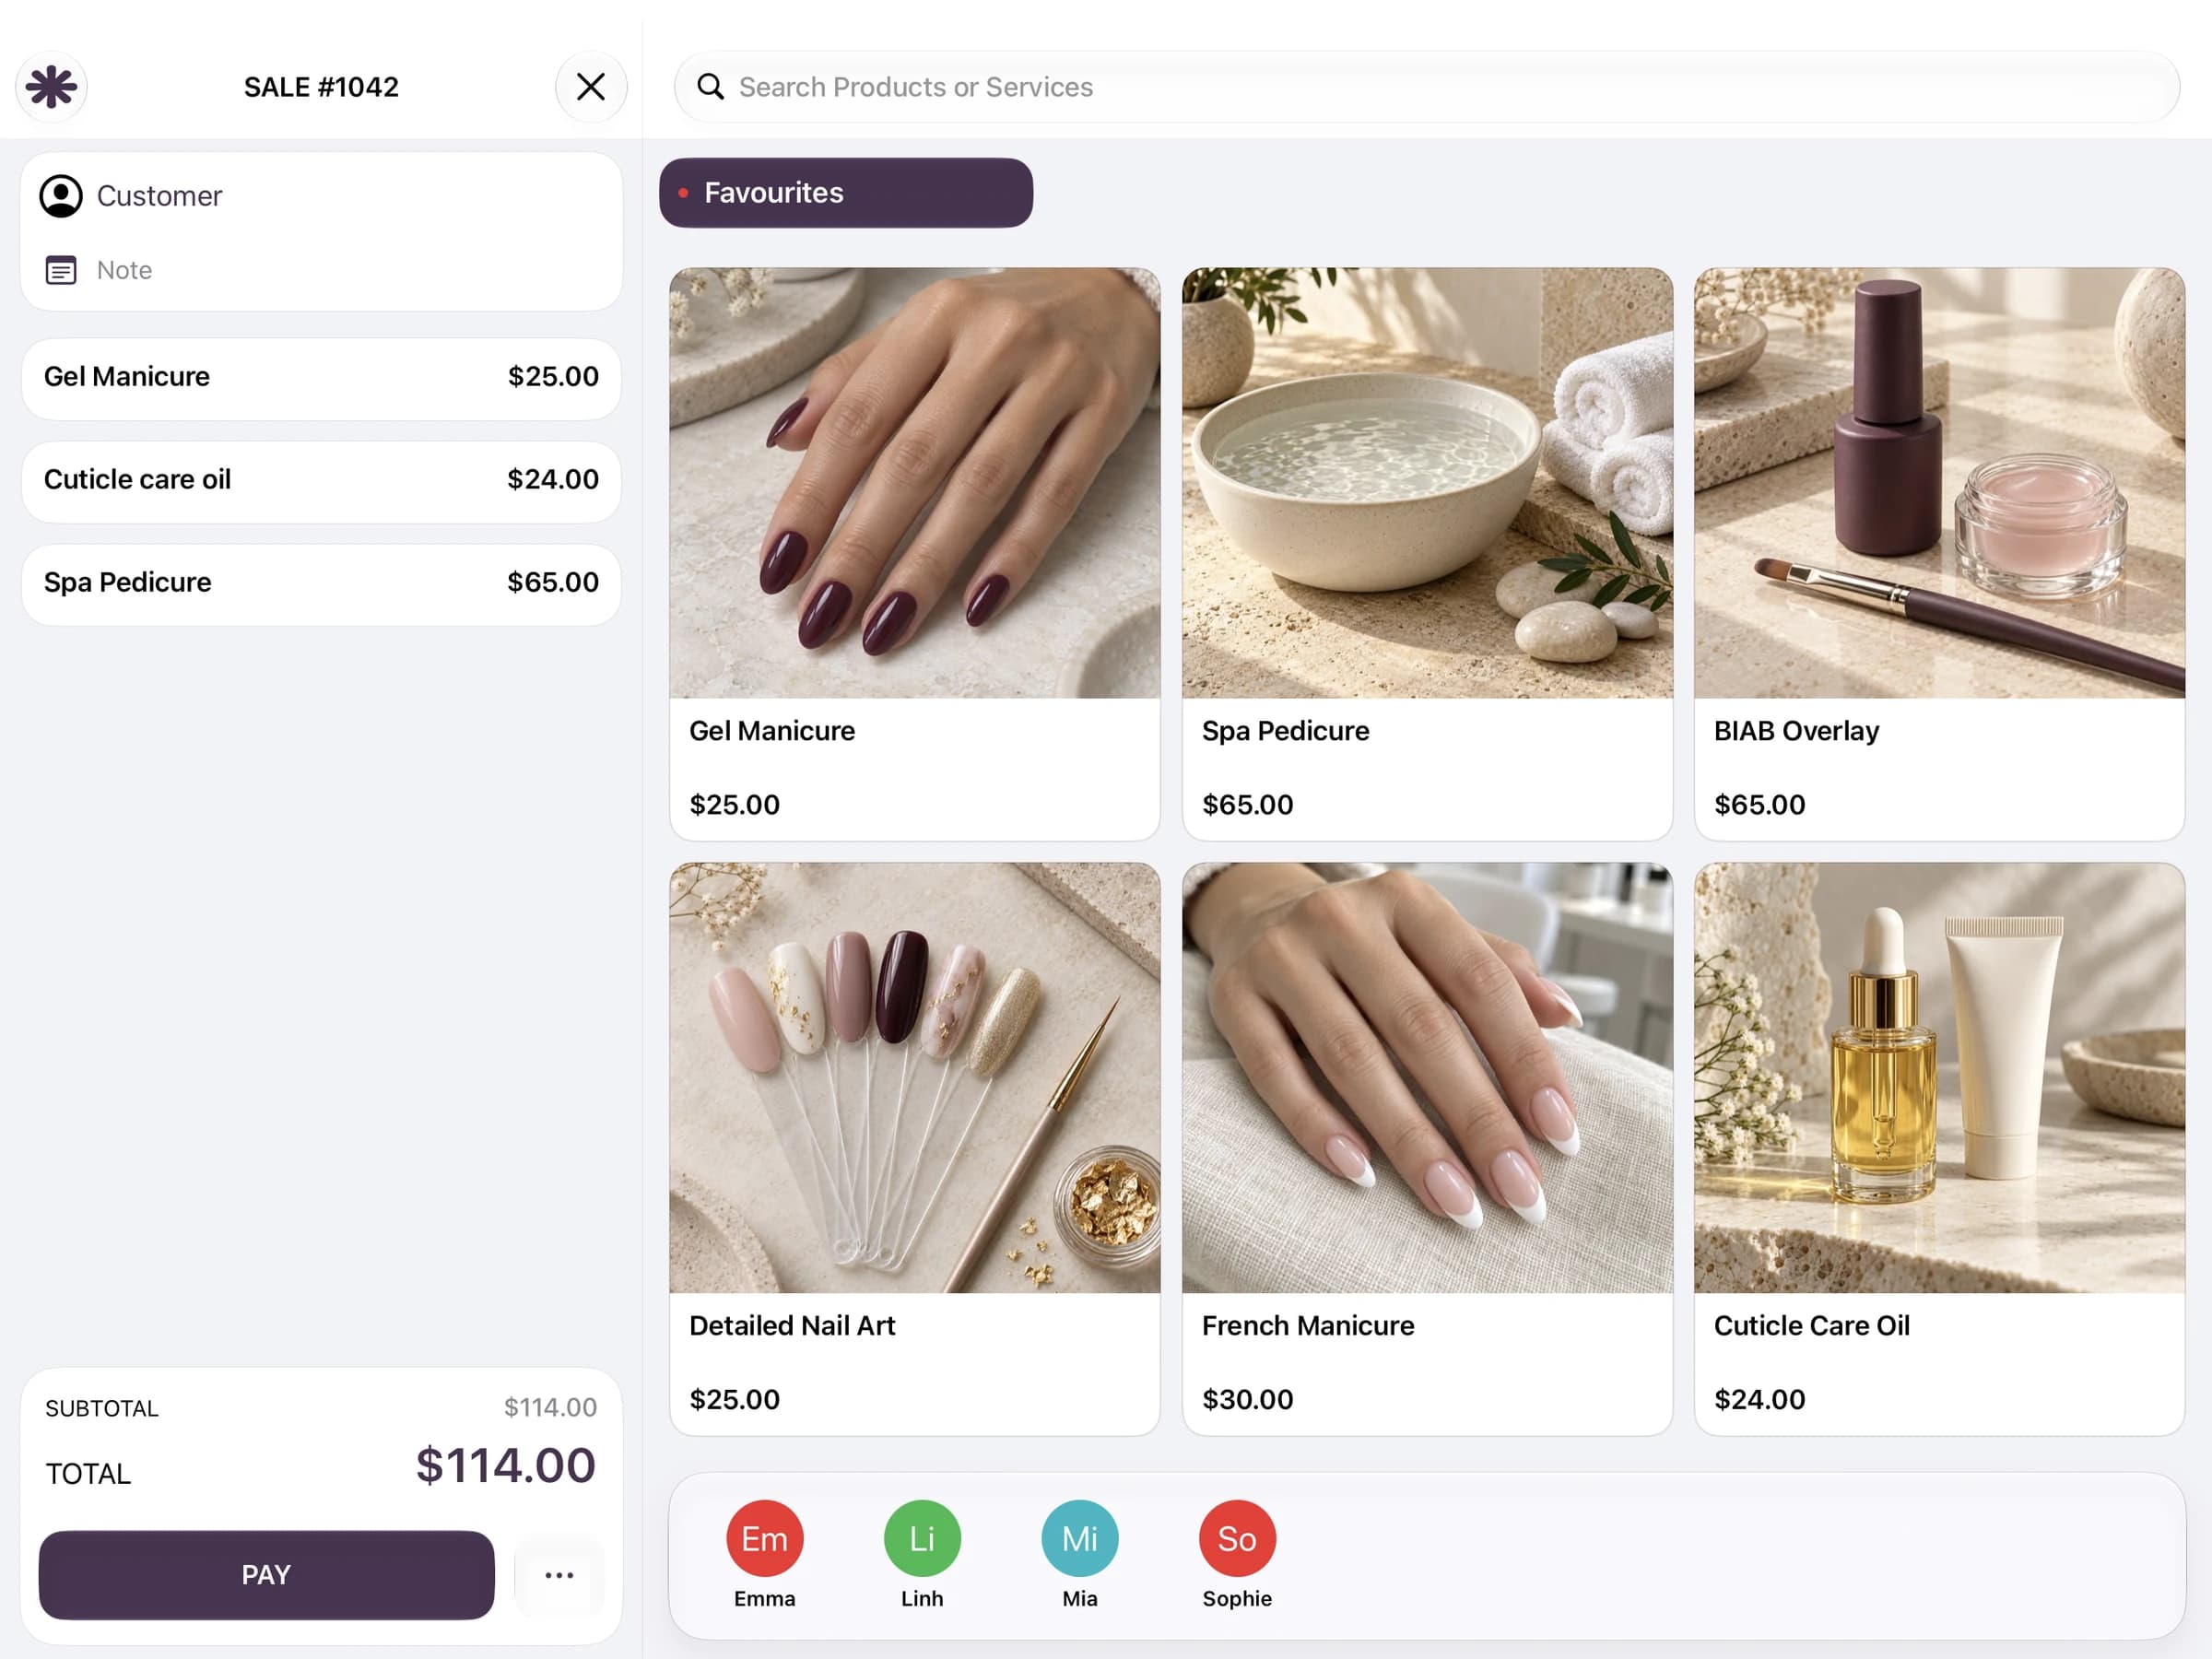The height and width of the screenshot is (1659, 2212).
Task: Add a Customer to the sale
Action: point(321,196)
